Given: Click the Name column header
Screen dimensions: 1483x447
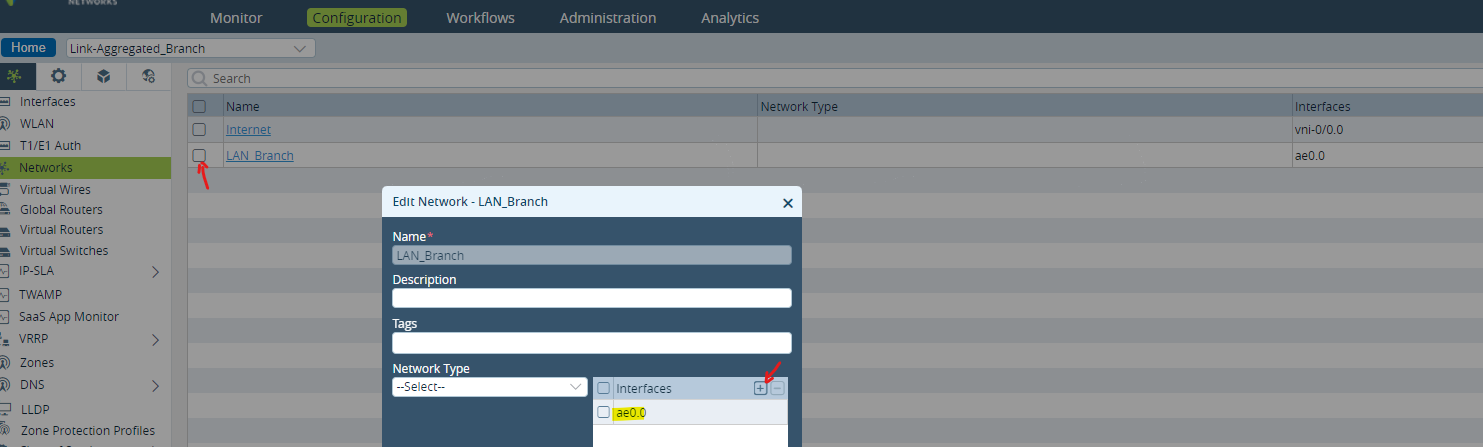Looking at the screenshot, I should point(490,106).
